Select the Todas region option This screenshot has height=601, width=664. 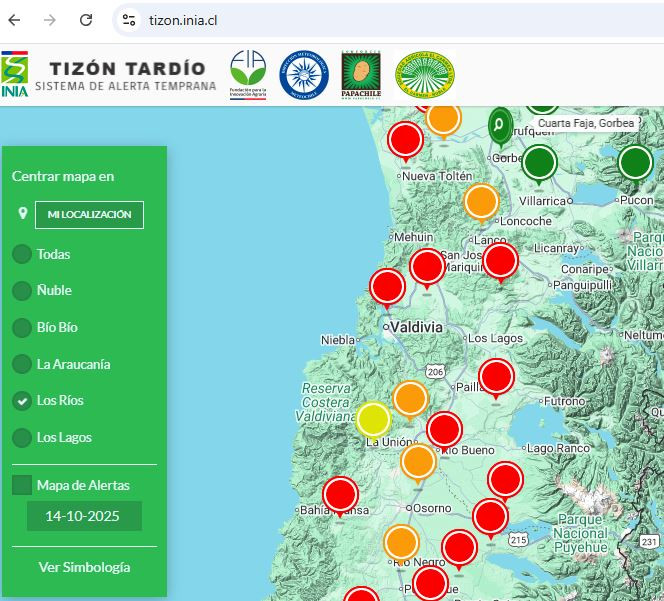pos(22,254)
